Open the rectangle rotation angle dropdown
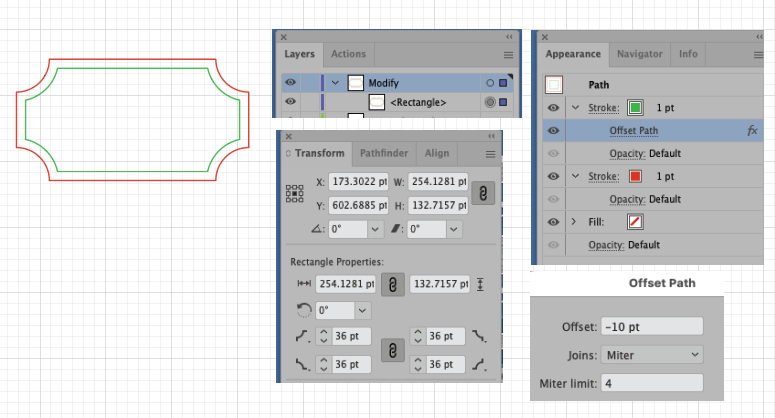Viewport: 775px width, 418px height. (x=362, y=311)
